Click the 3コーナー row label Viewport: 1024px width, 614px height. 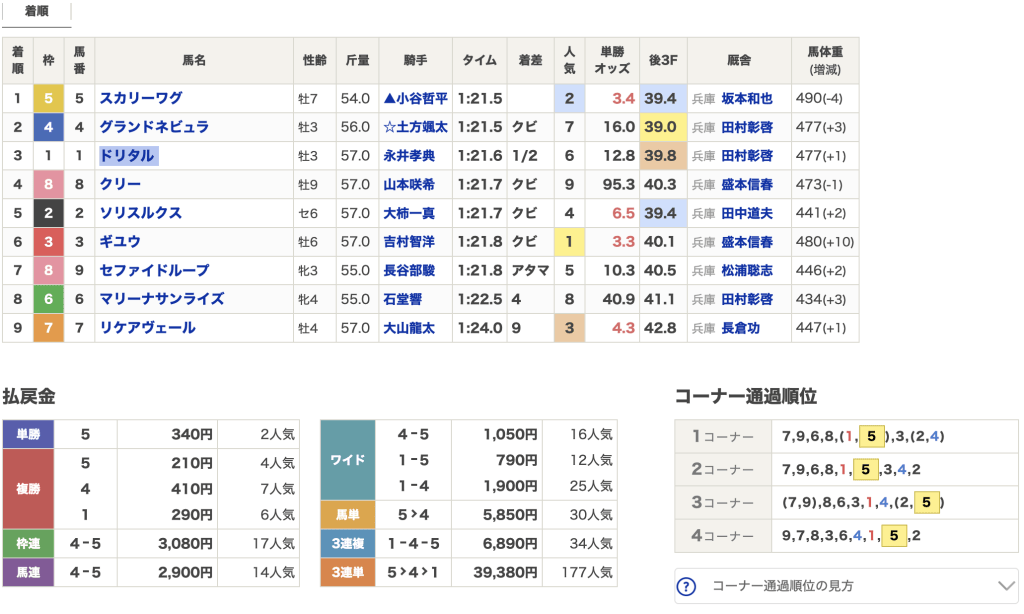point(723,503)
